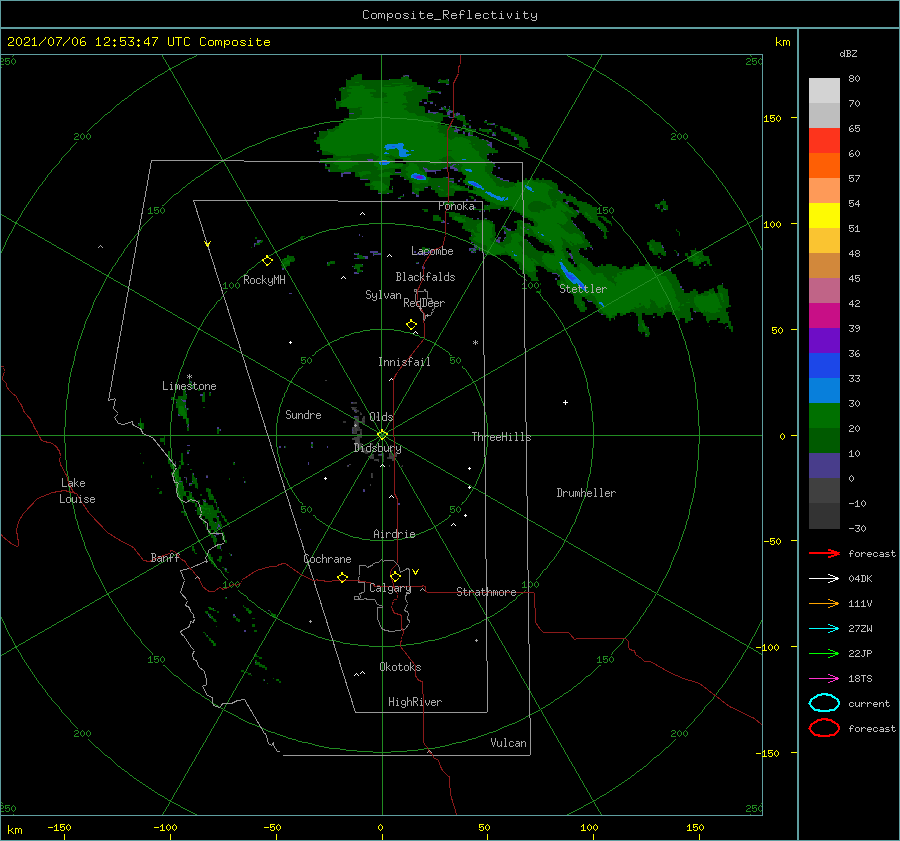The image size is (900, 841).
Task: Click the yellow diamond marker inside Calgary
Action: click(x=395, y=576)
